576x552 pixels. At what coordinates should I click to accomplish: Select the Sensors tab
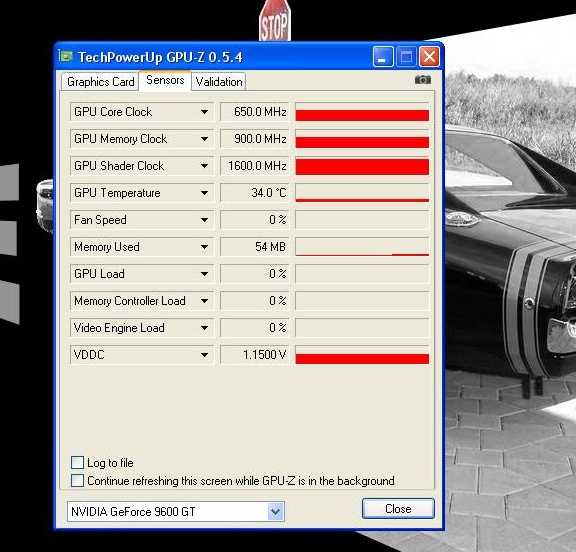[x=165, y=80]
